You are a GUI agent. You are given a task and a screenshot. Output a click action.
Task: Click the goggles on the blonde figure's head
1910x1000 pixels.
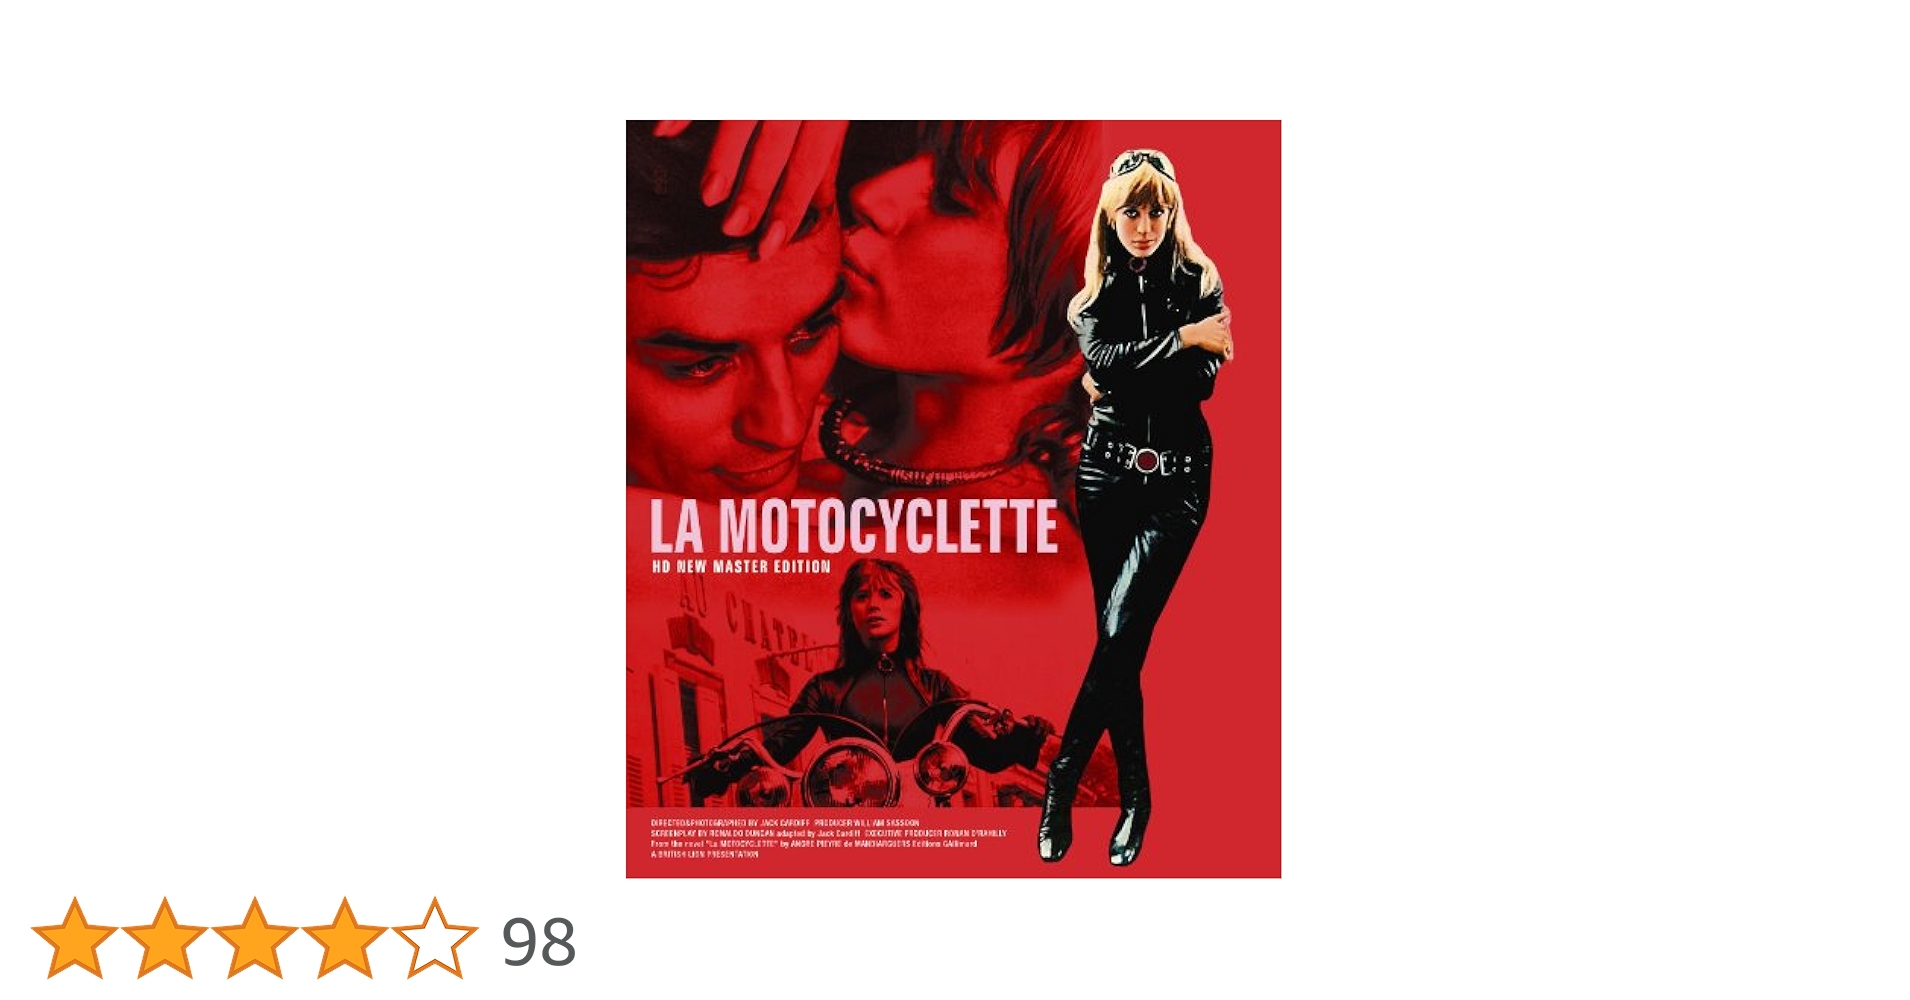pos(1143,164)
